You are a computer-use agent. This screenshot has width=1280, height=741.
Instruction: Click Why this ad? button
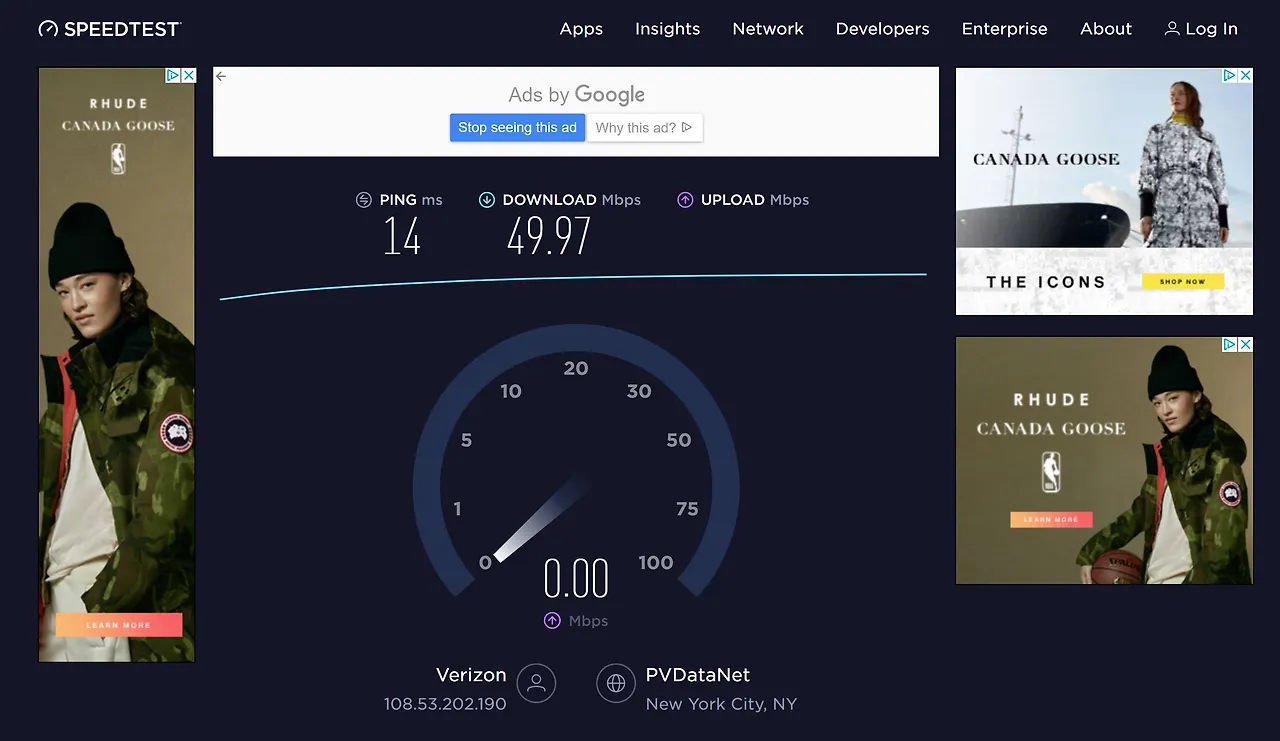tap(644, 127)
